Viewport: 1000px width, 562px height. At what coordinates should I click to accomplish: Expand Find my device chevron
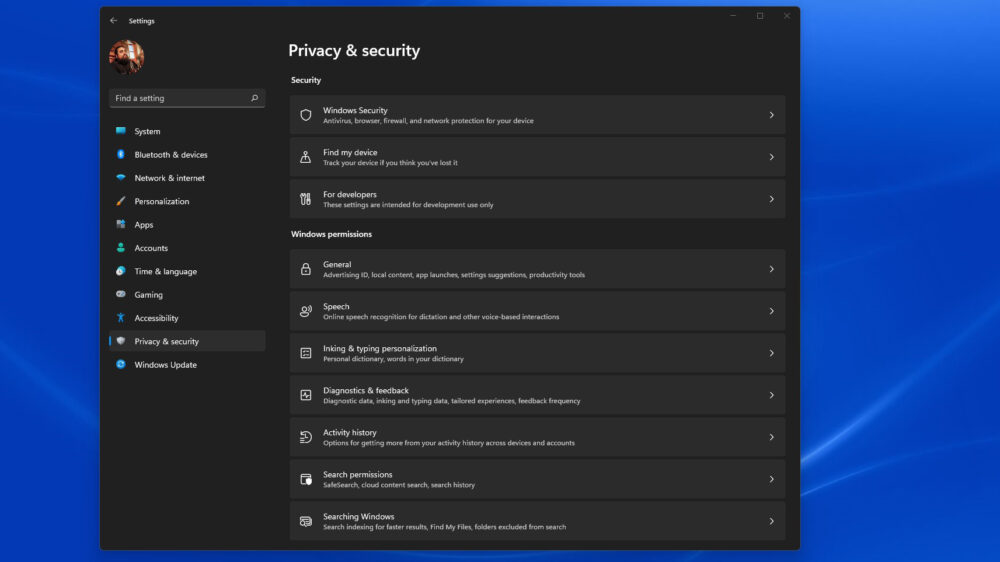[771, 157]
